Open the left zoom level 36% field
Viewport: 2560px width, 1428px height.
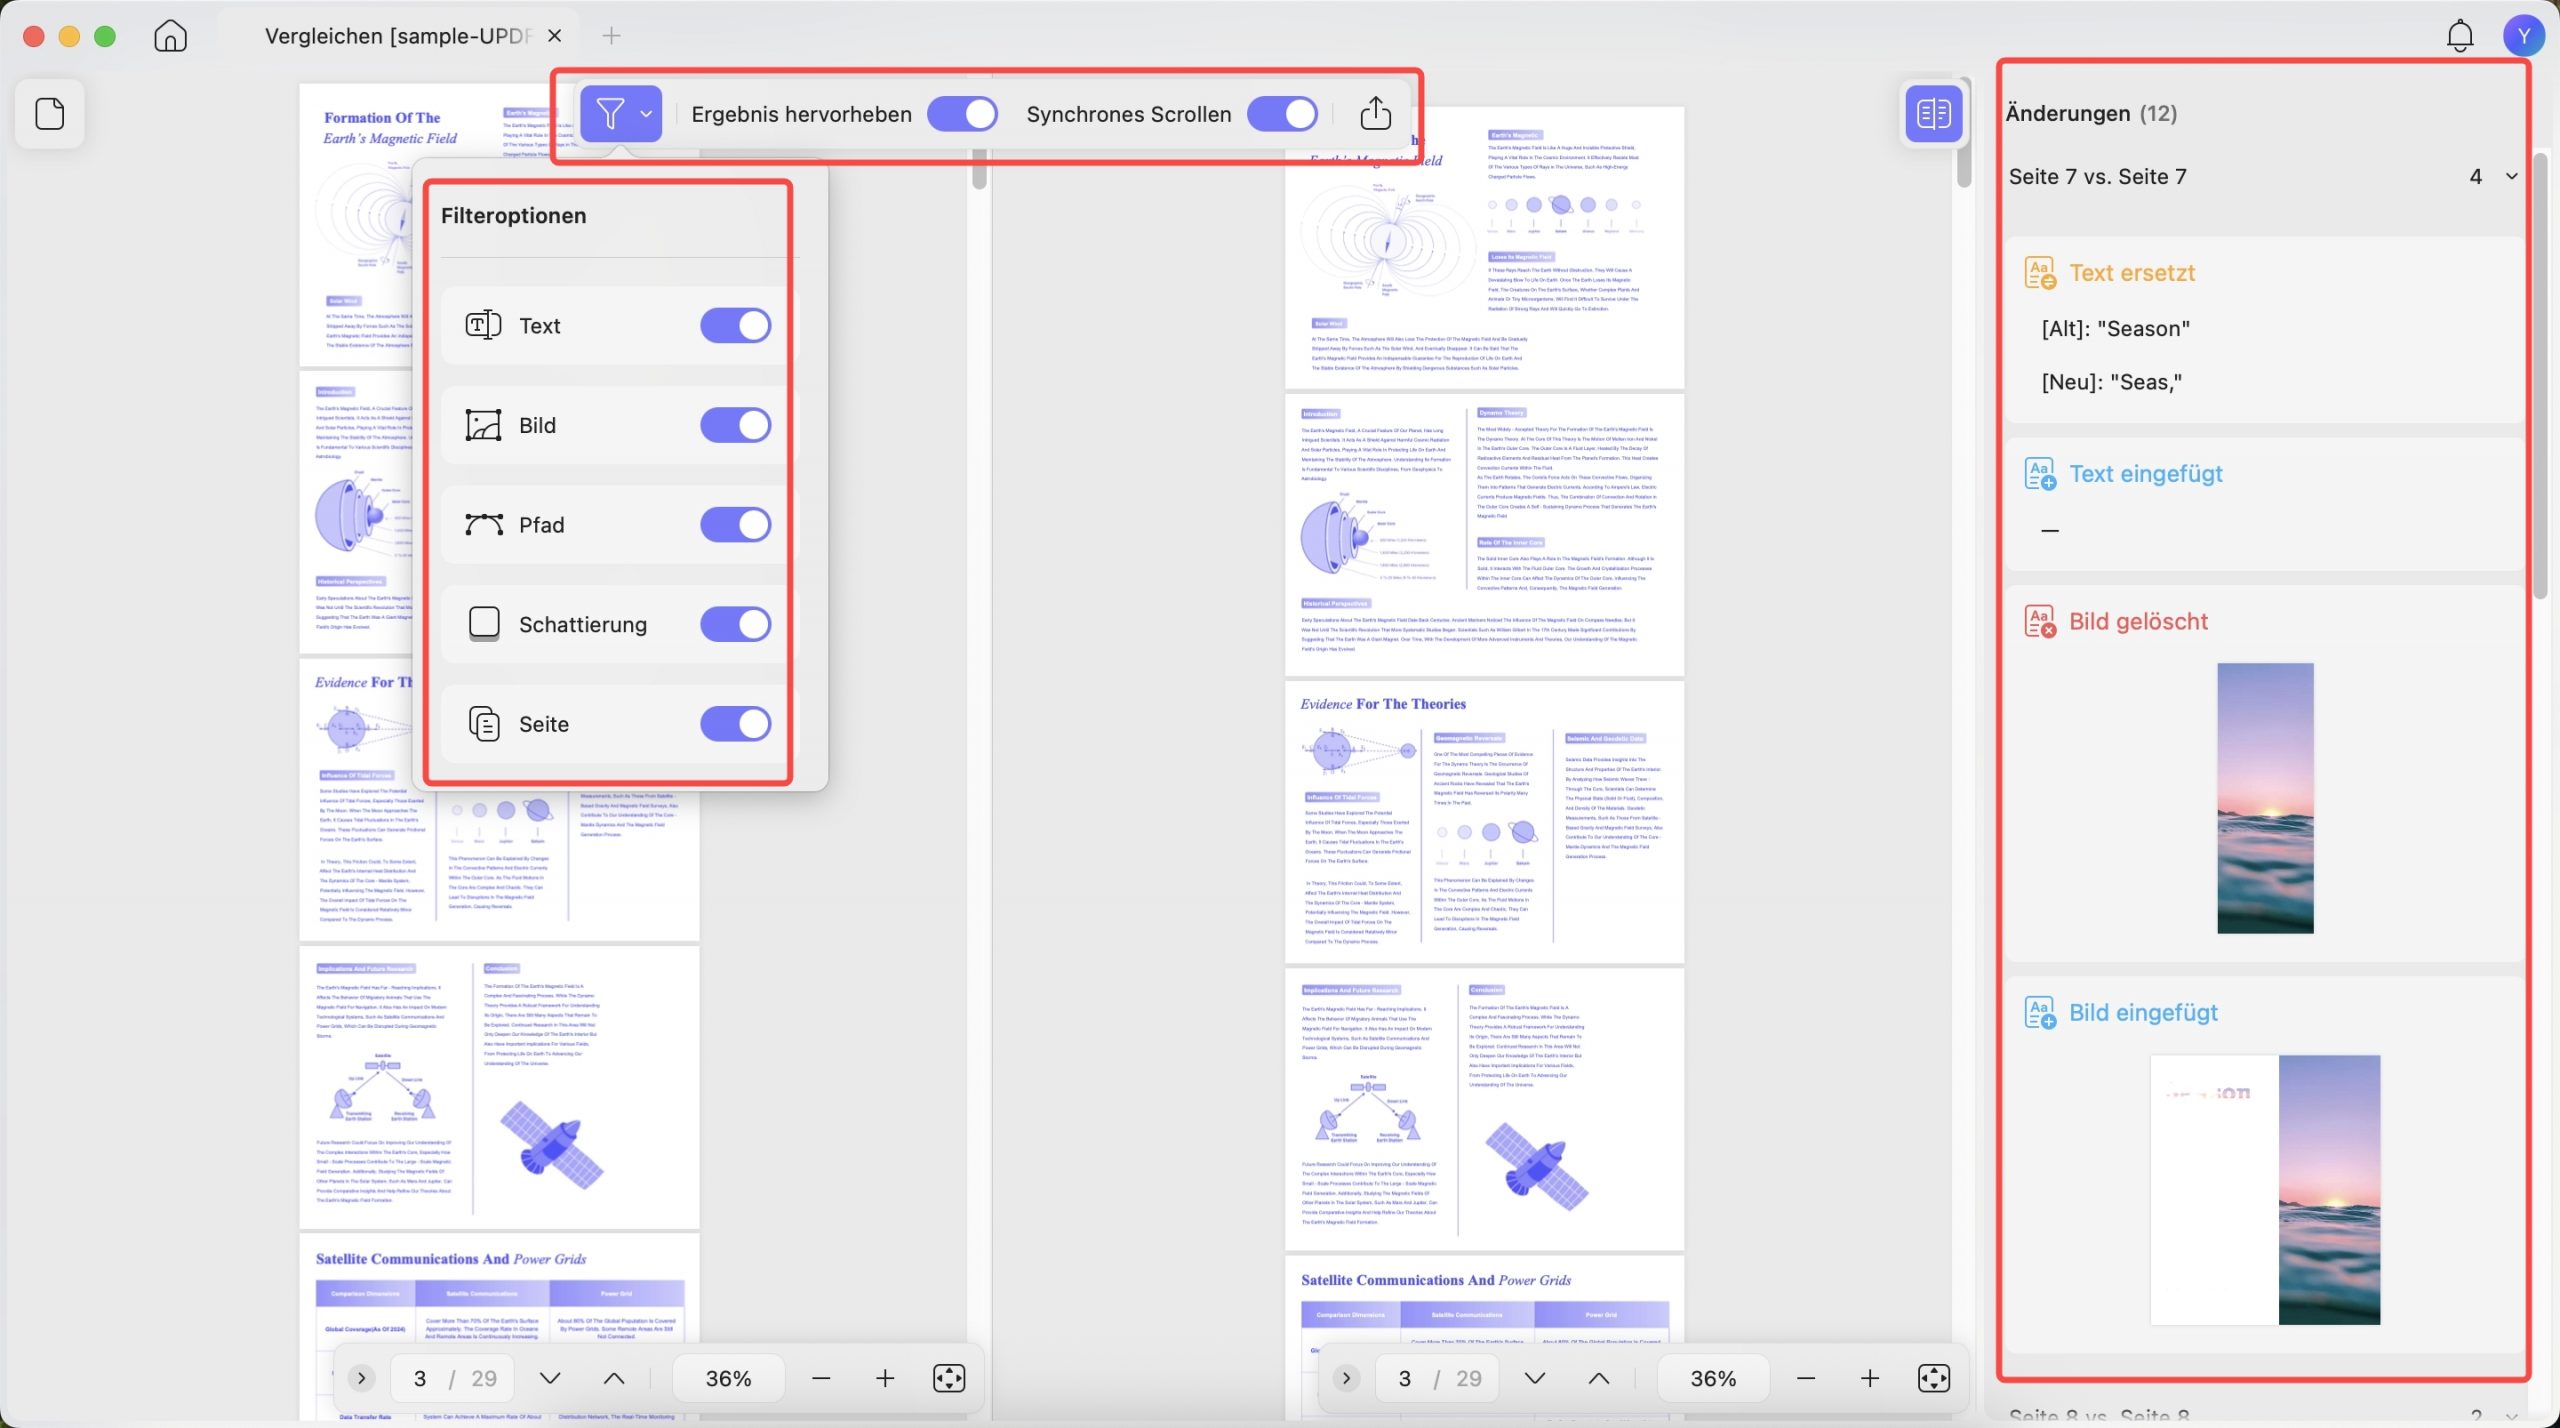pos(728,1378)
